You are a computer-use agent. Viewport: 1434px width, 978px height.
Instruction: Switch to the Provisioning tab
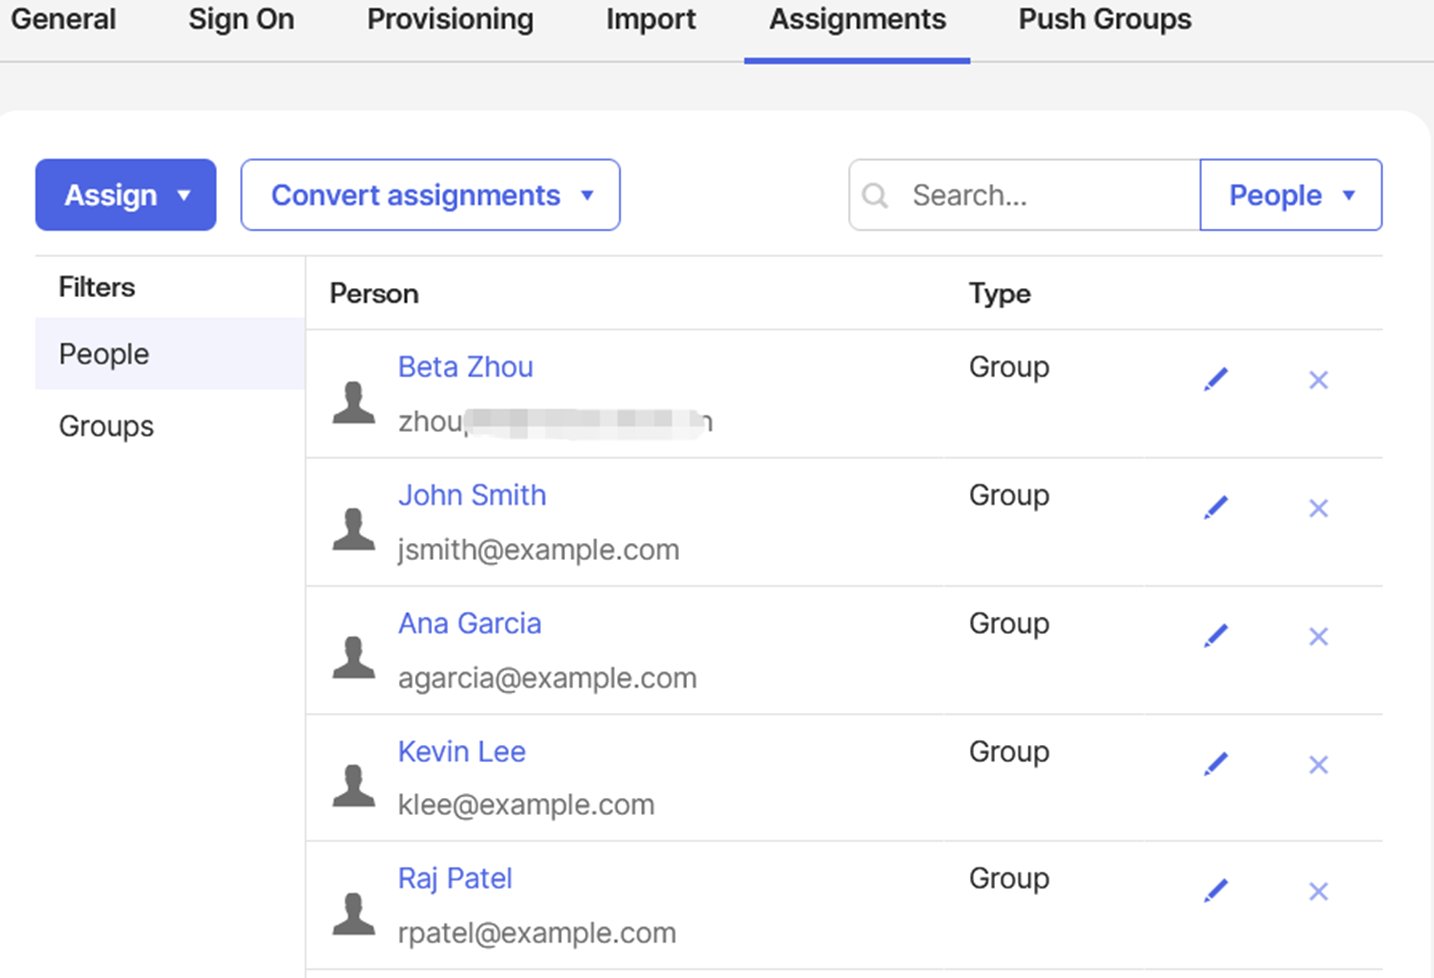pos(450,20)
